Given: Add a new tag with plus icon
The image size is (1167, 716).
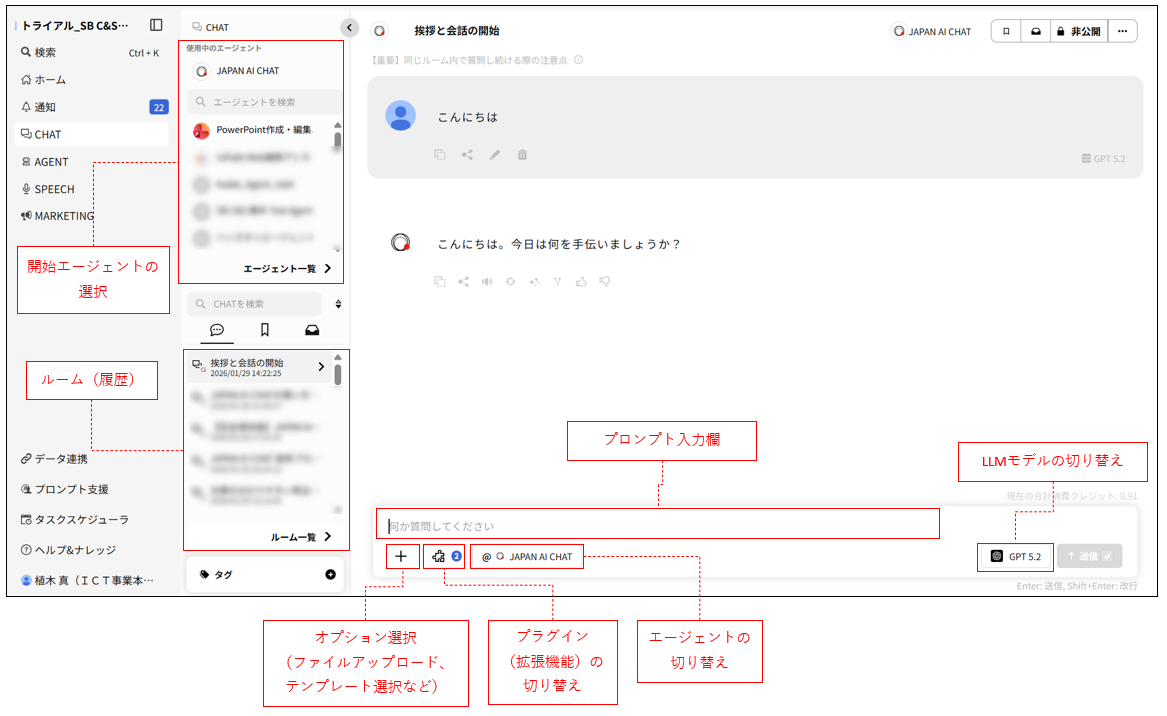Looking at the screenshot, I should click(330, 575).
